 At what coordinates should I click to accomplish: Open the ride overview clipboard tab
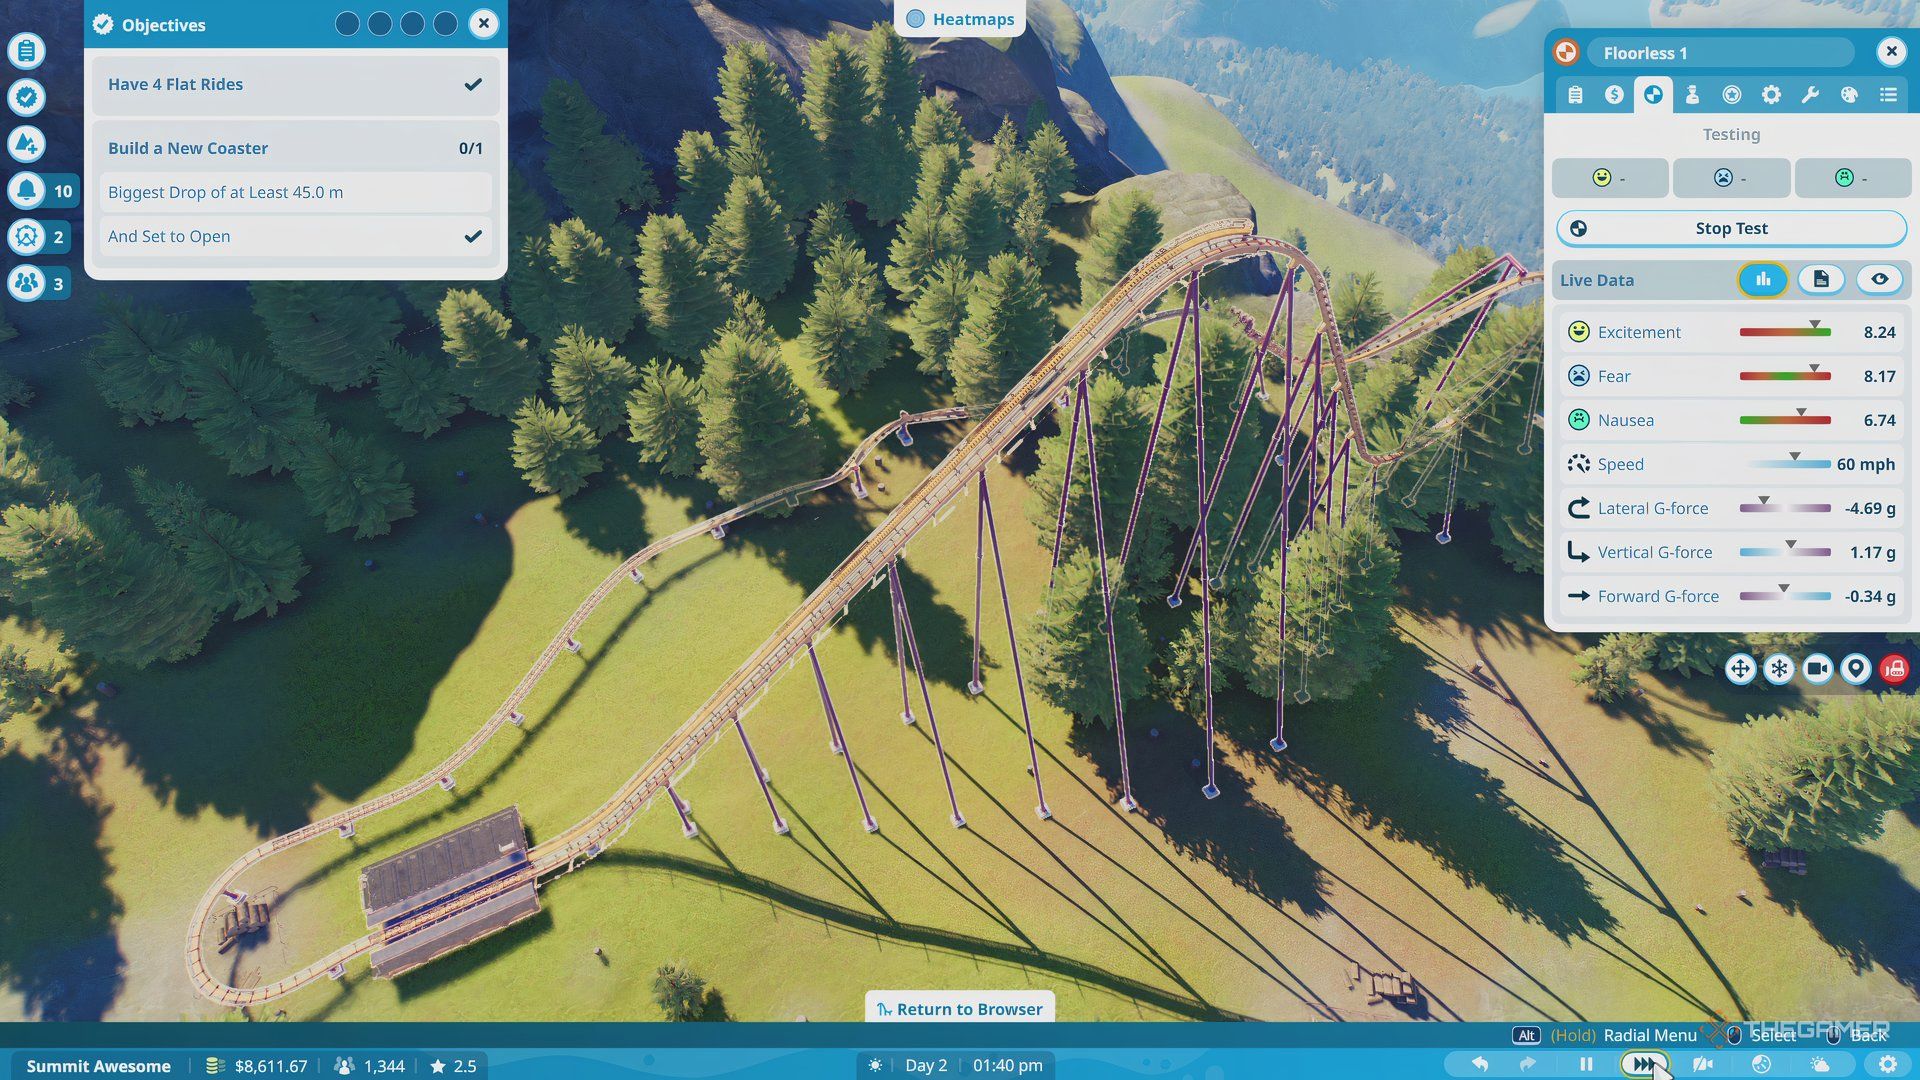(x=1575, y=94)
